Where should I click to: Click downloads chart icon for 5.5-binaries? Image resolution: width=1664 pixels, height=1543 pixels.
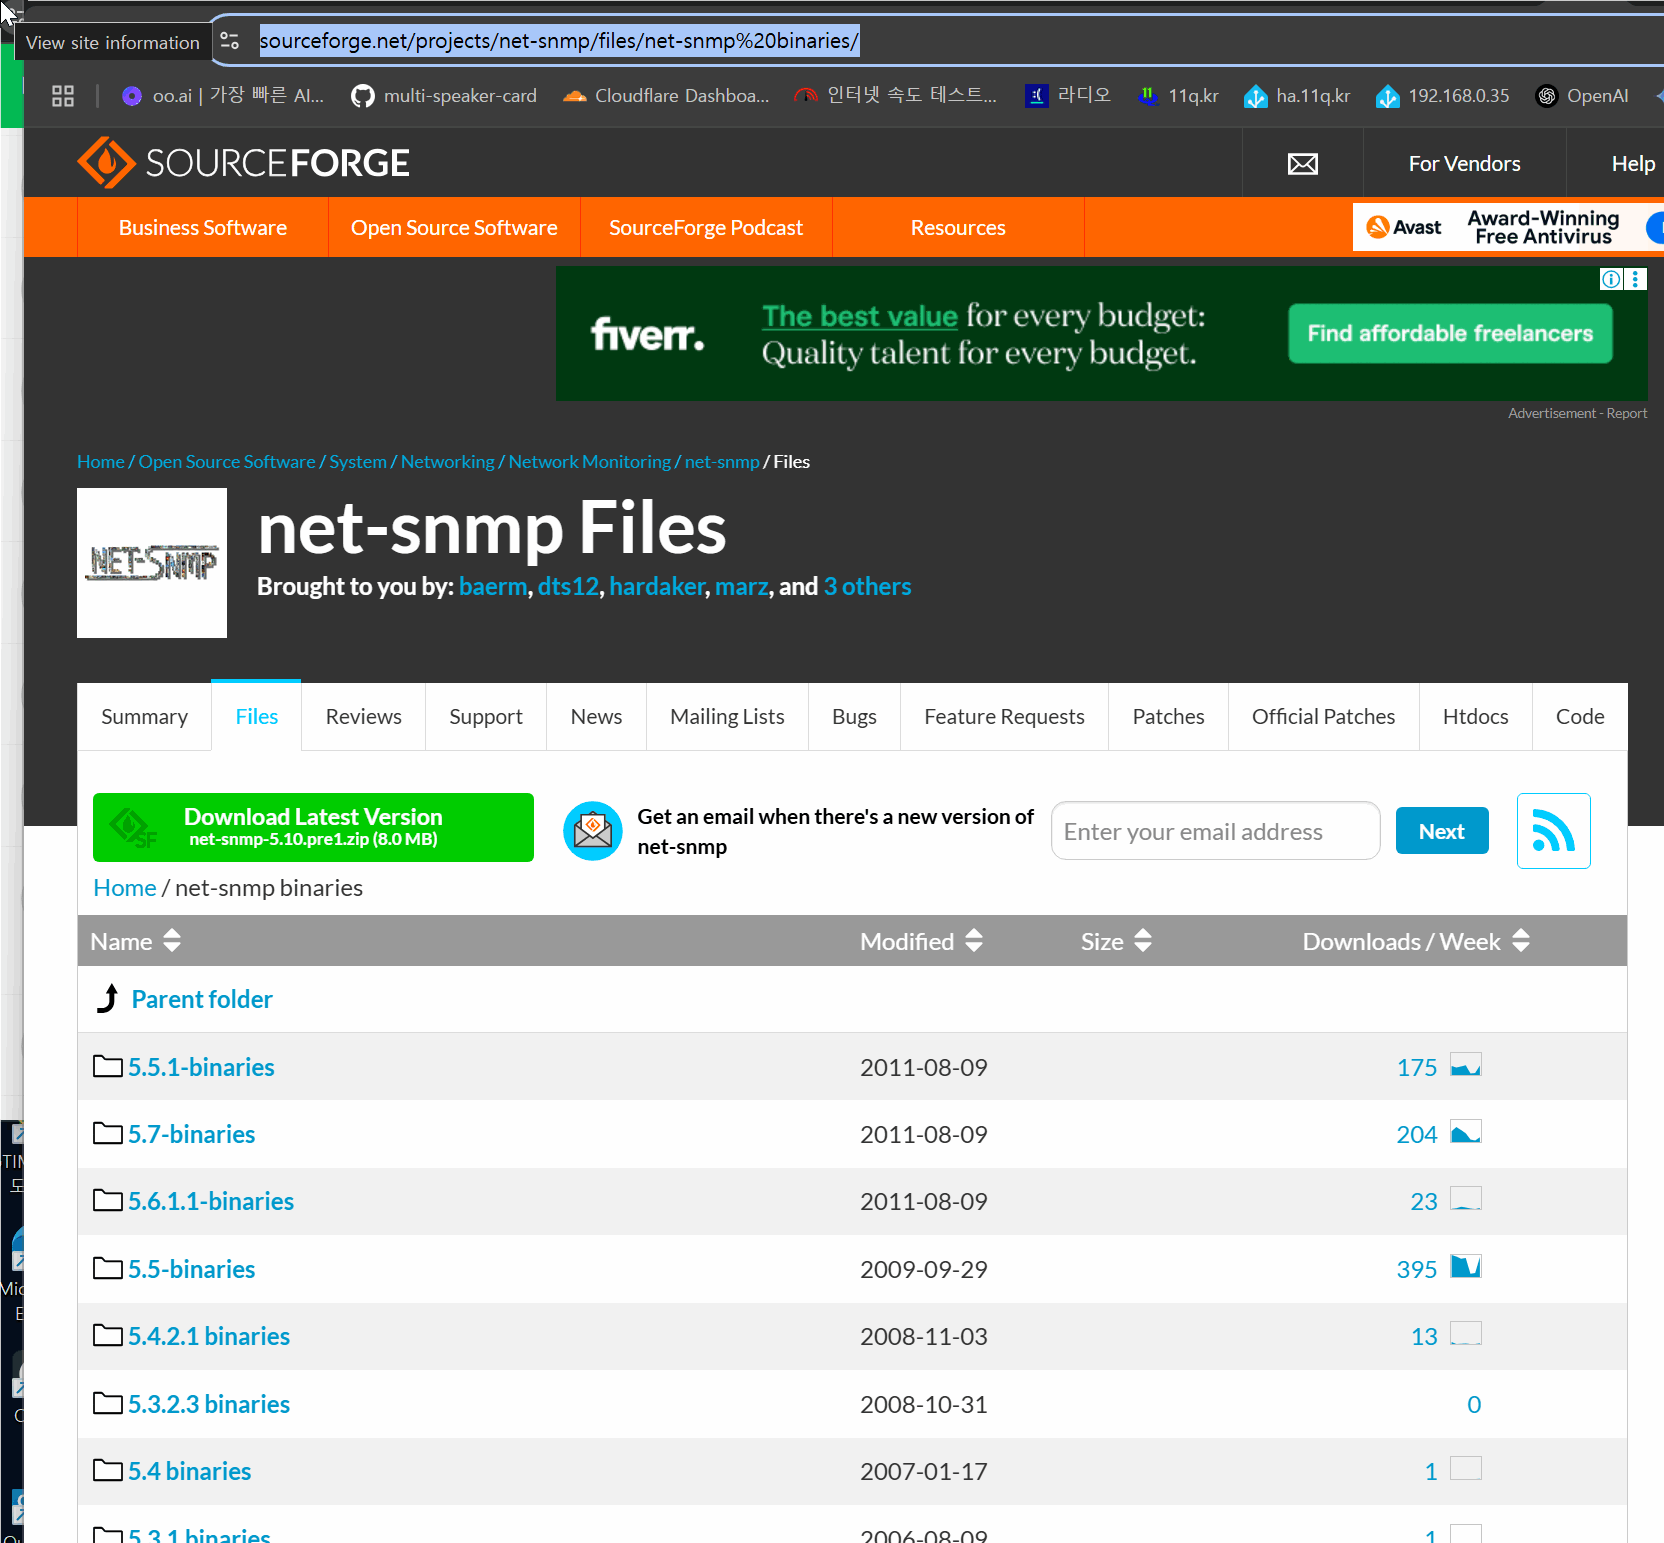(1466, 1267)
